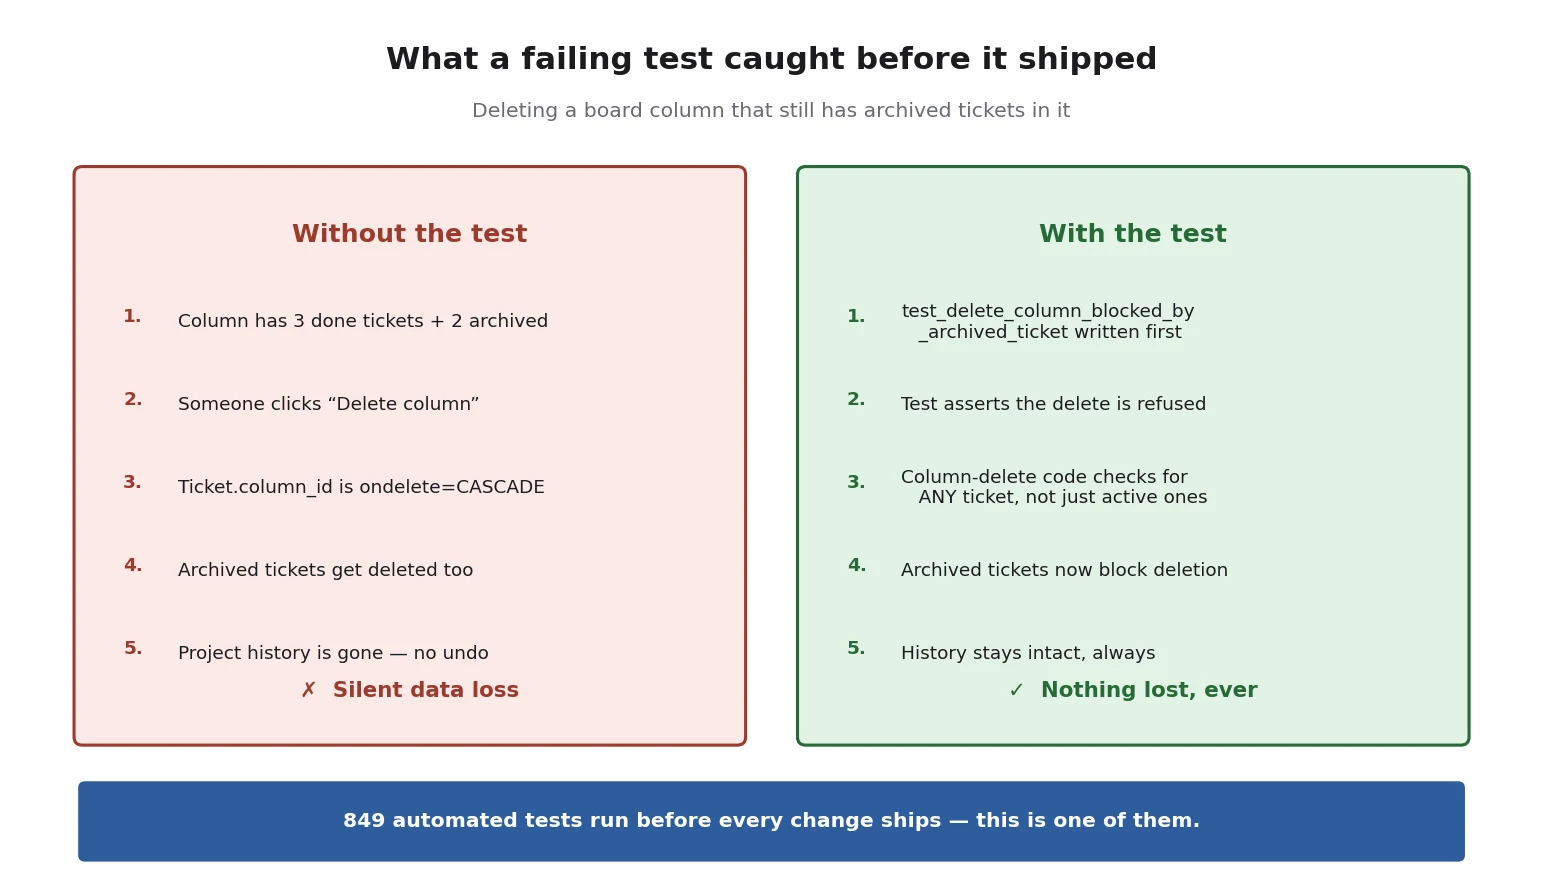The height and width of the screenshot is (885, 1543).
Task: Click the step 'Someone clicks “Delete column”'
Action: [x=328, y=404]
